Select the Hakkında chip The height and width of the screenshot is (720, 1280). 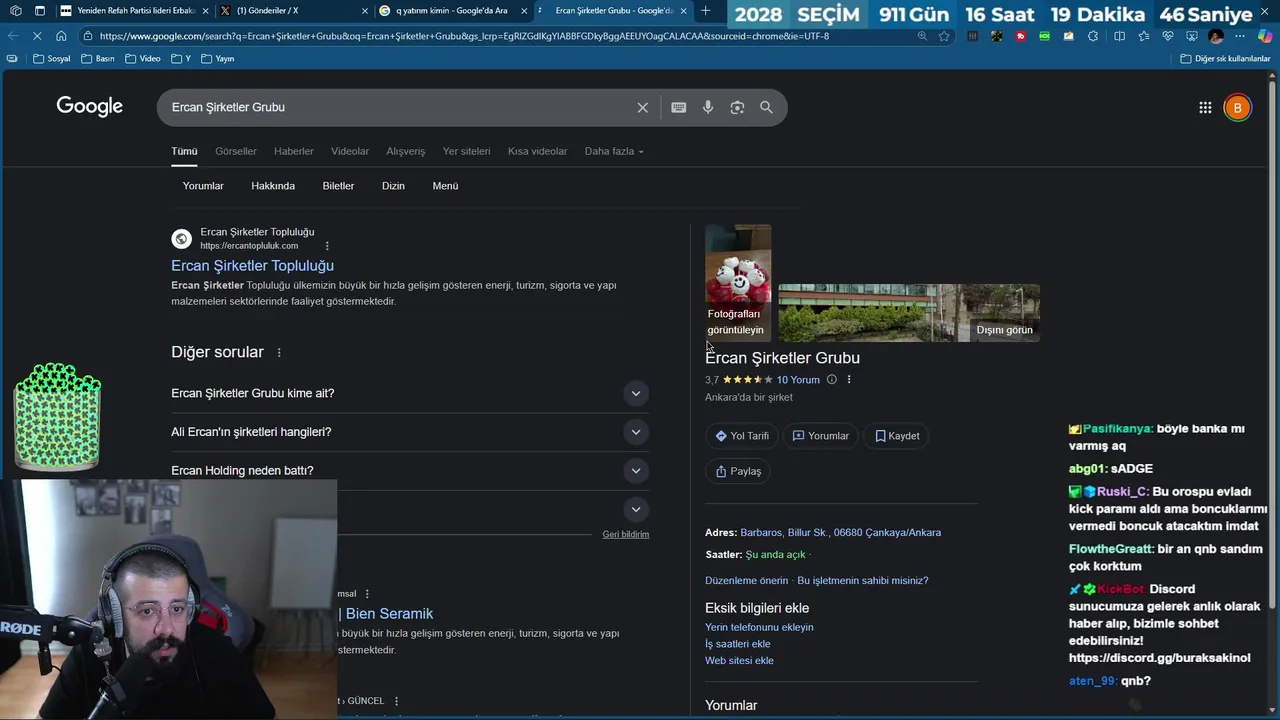tap(273, 186)
